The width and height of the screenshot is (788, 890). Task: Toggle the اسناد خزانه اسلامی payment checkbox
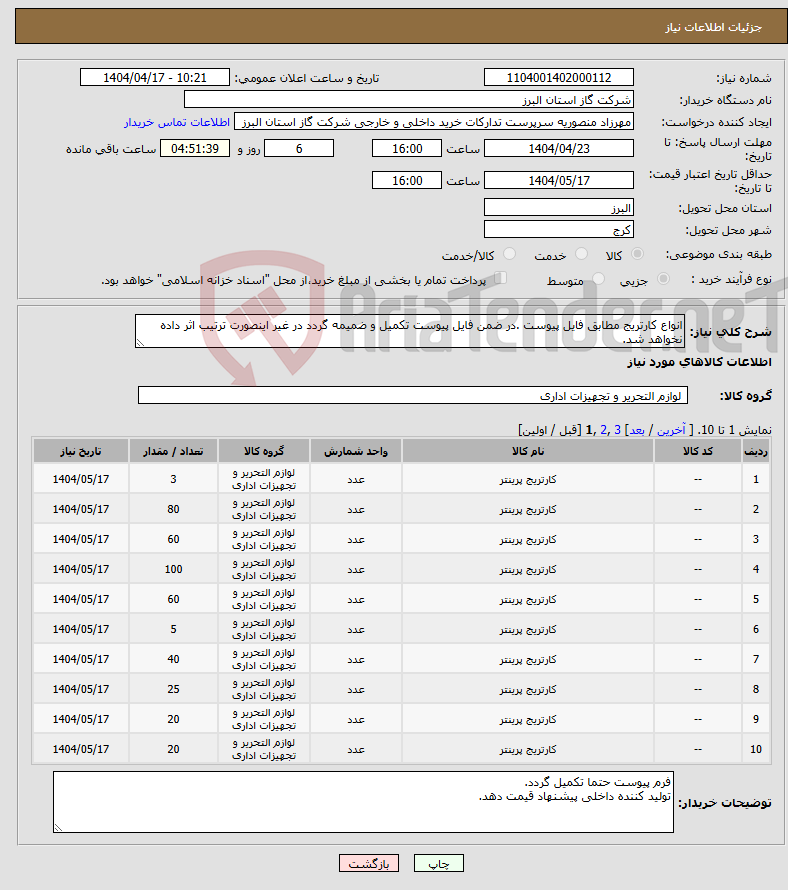(x=500, y=278)
